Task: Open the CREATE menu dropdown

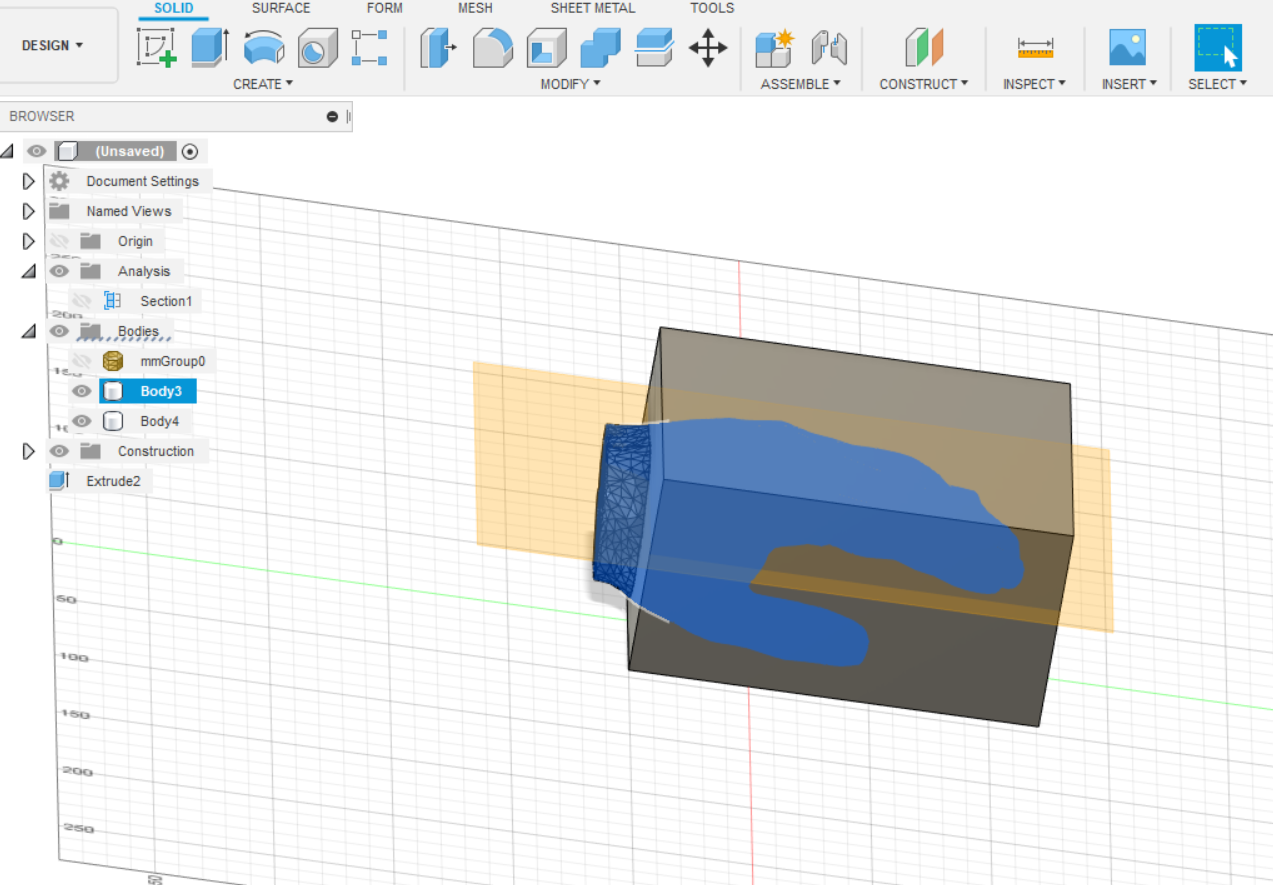Action: 263,84
